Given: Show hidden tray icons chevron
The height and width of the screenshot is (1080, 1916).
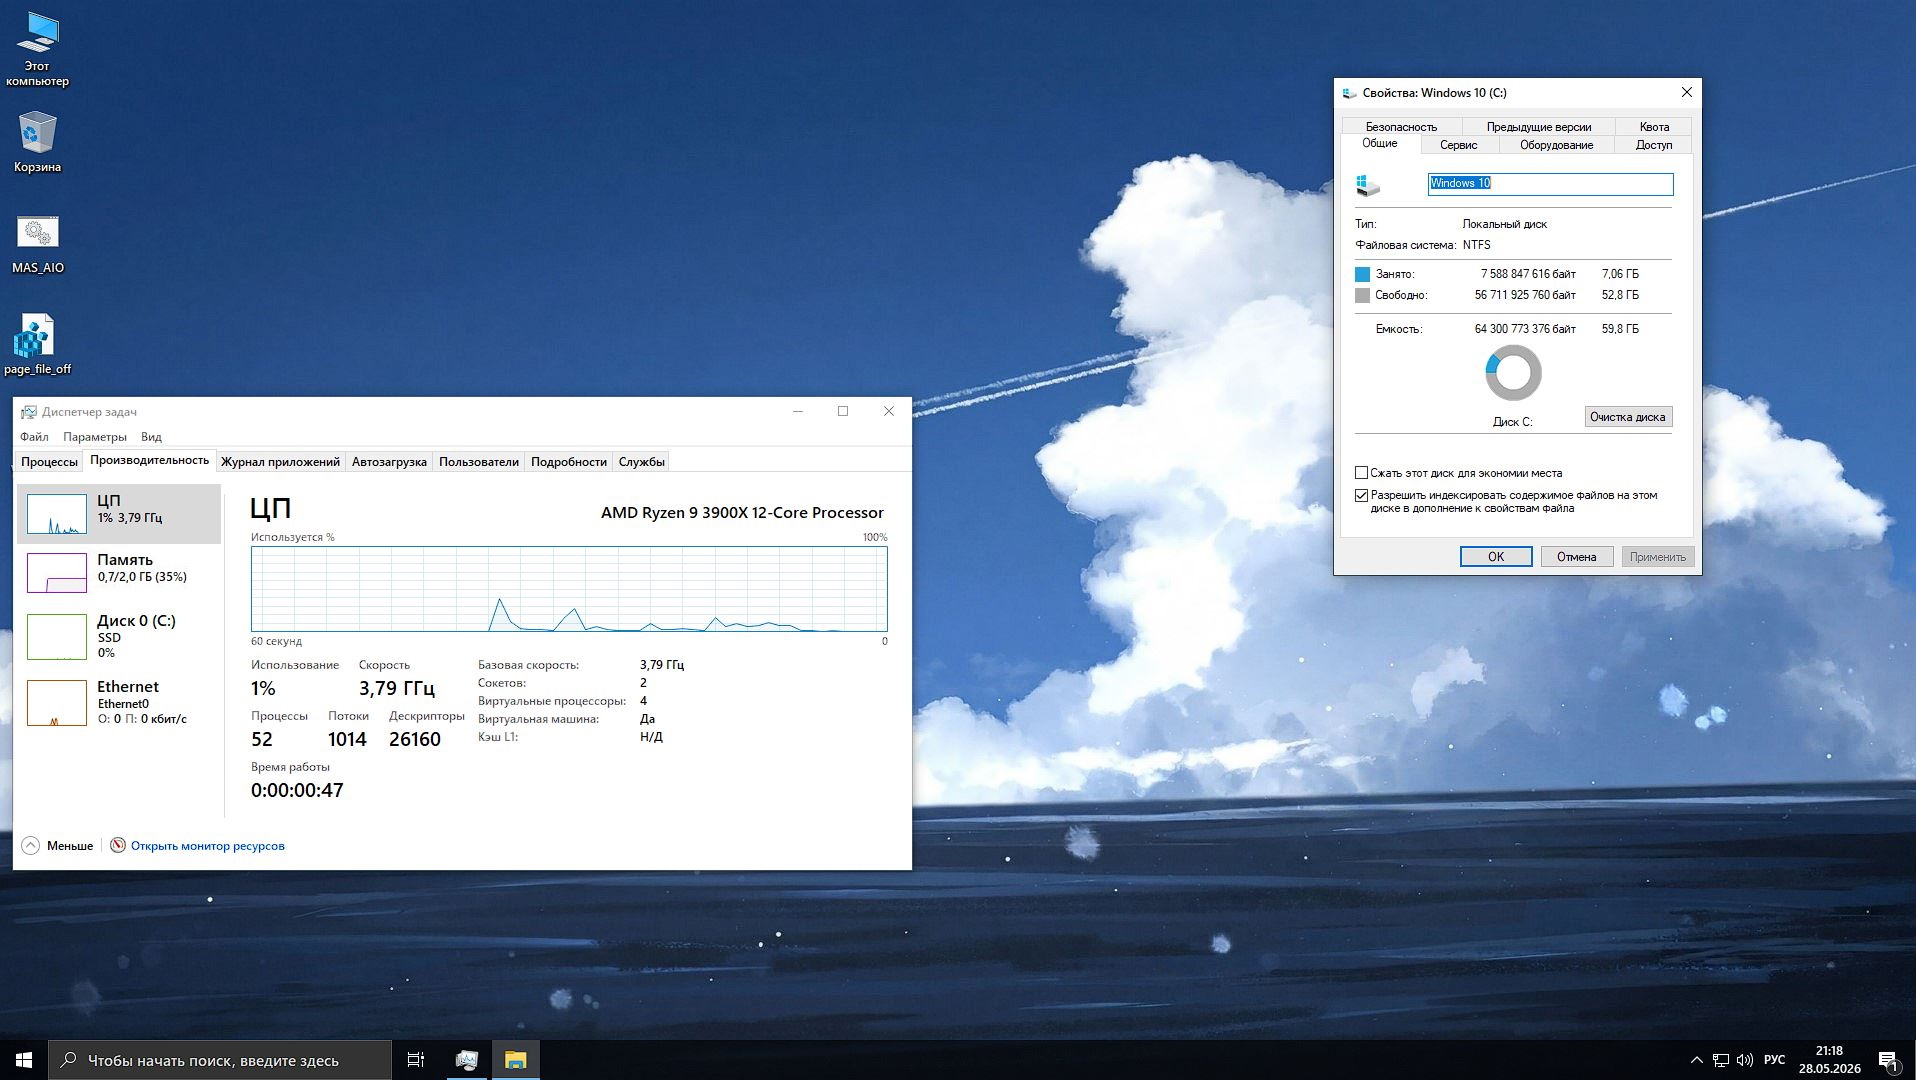Looking at the screenshot, I should click(x=1696, y=1060).
